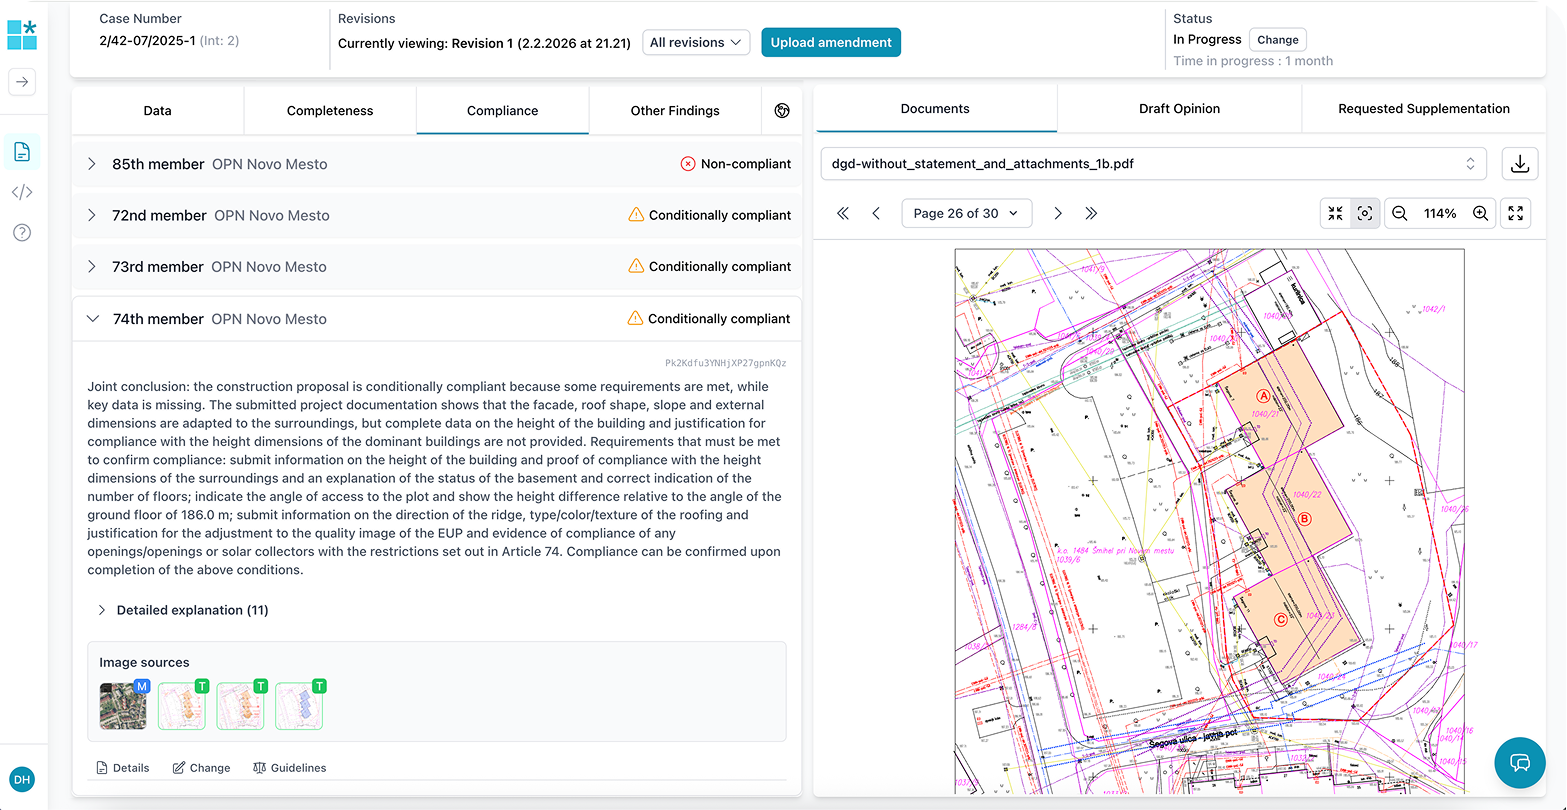Zoom out of the document viewer
The height and width of the screenshot is (810, 1567).
tap(1400, 213)
